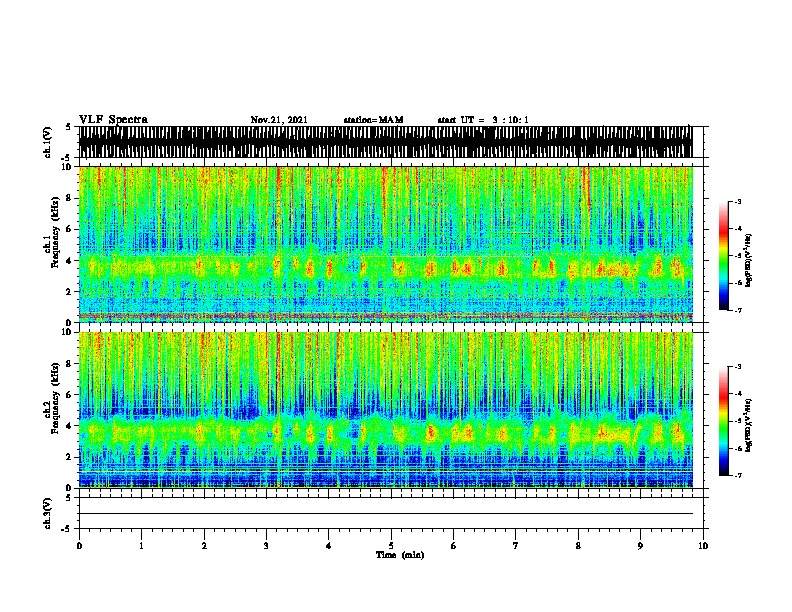This screenshot has width=792, height=612.
Task: Click time axis tick label "5"
Action: click(x=391, y=546)
